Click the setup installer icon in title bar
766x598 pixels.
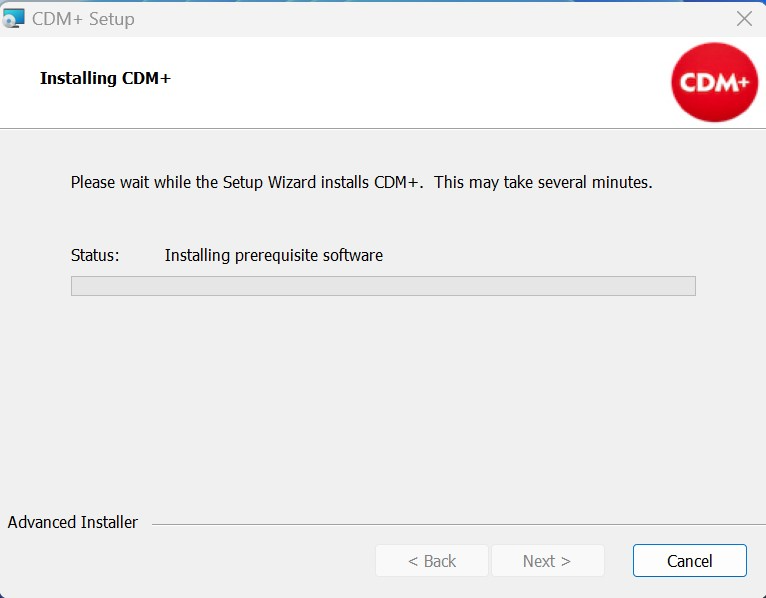[14, 18]
